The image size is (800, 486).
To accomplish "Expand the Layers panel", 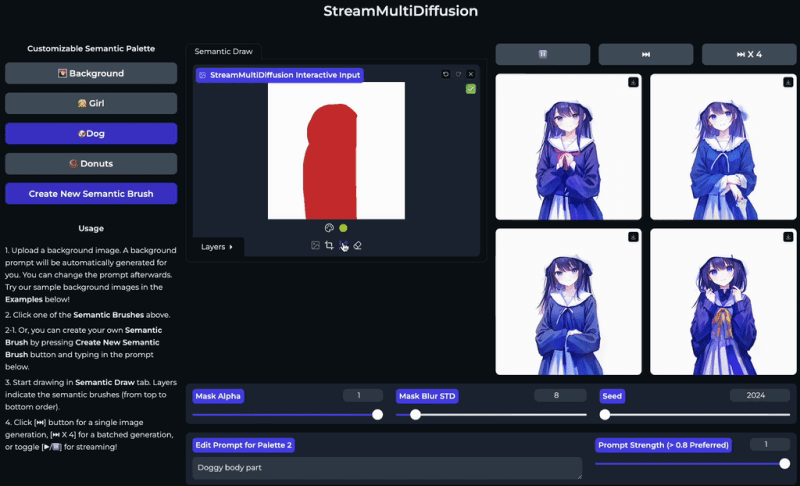I will point(217,246).
